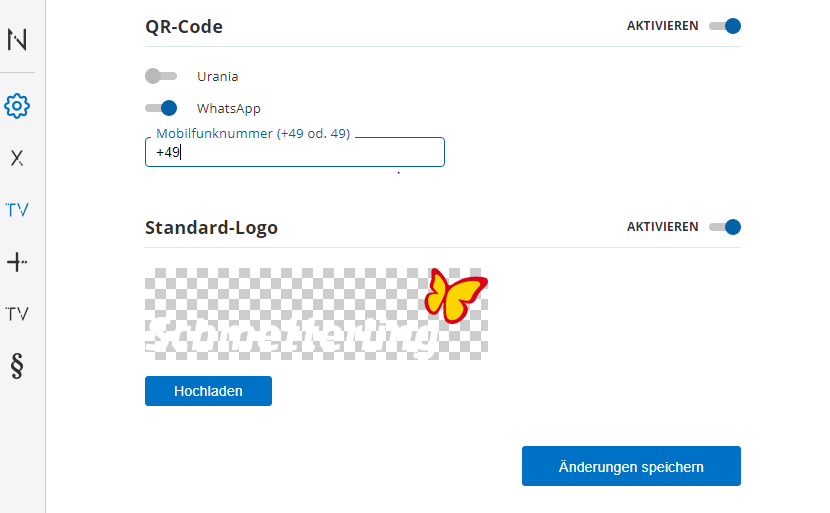Click the white Schmetterling text in the logo preview

tap(292, 337)
